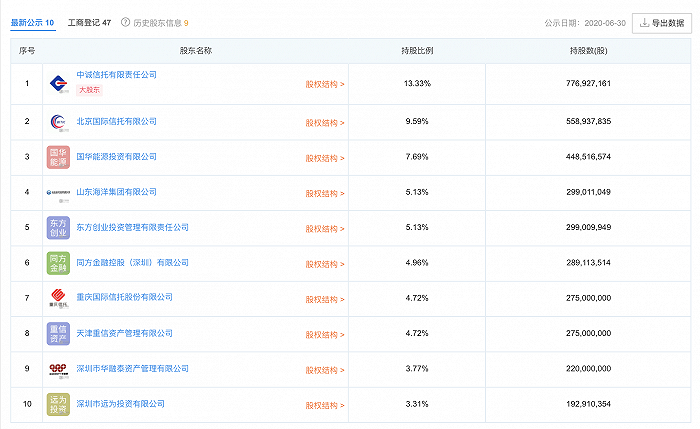Click the 深圳市华融泰 logo icon
This screenshot has height=429, width=700.
click(x=58, y=369)
